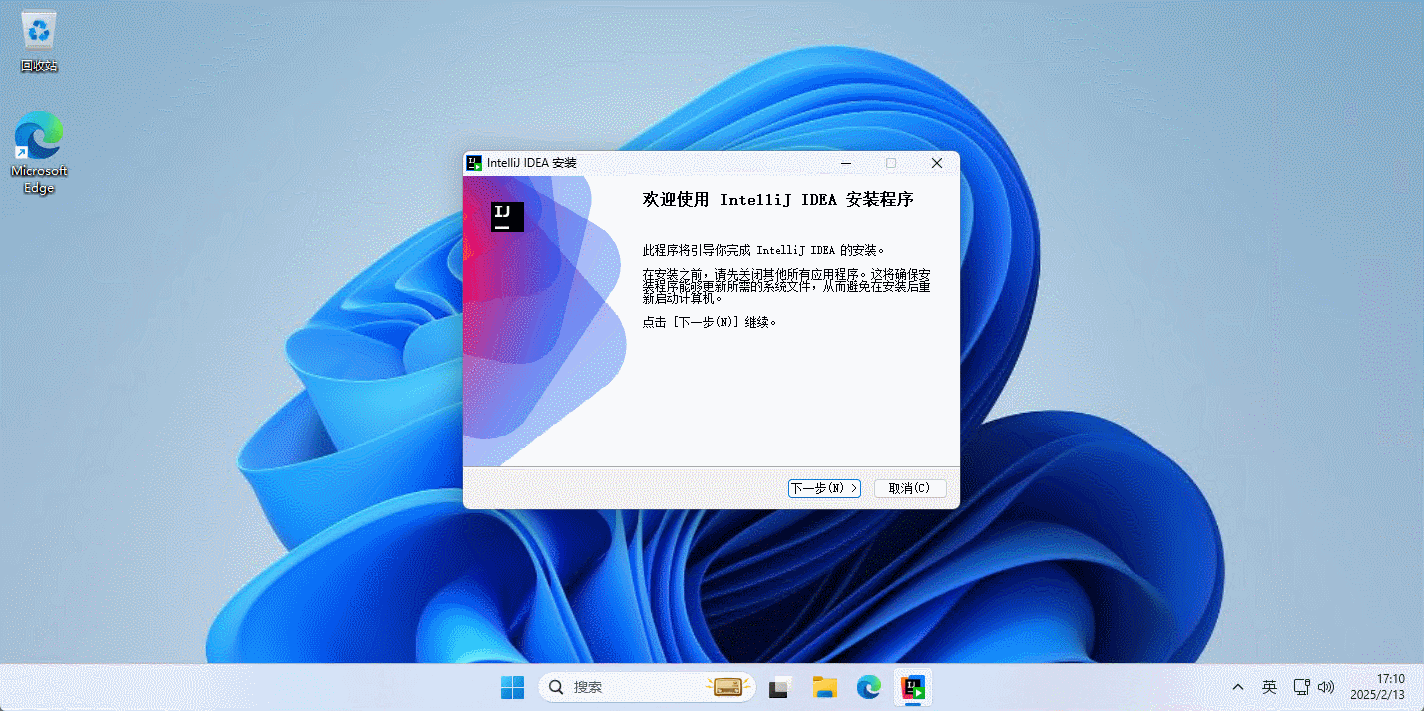Image resolution: width=1424 pixels, height=711 pixels.
Task: Open the Windows Start menu
Action: [512, 687]
